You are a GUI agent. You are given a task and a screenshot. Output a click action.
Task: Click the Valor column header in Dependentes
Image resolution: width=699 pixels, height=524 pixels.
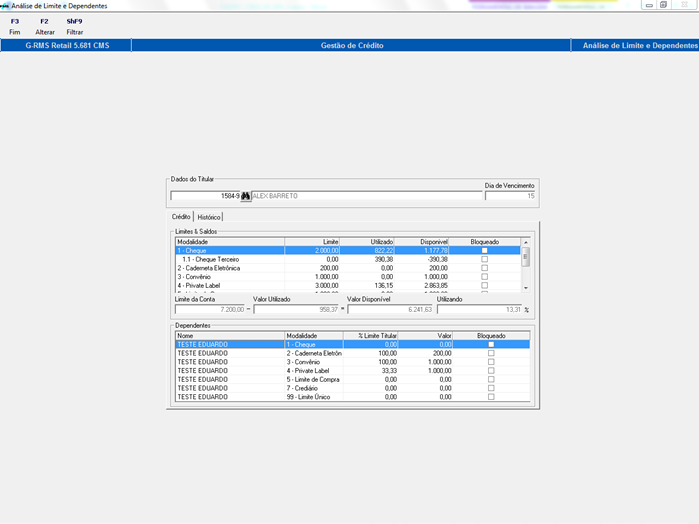tap(425, 335)
